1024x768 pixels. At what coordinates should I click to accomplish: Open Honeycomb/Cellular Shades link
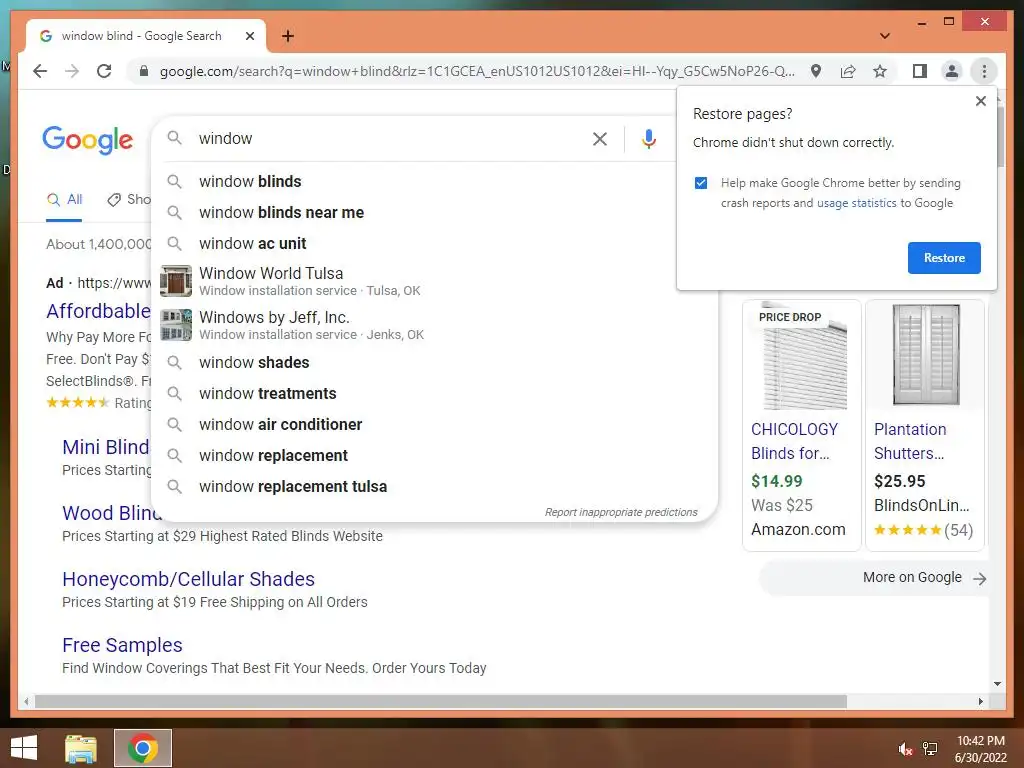pos(188,579)
